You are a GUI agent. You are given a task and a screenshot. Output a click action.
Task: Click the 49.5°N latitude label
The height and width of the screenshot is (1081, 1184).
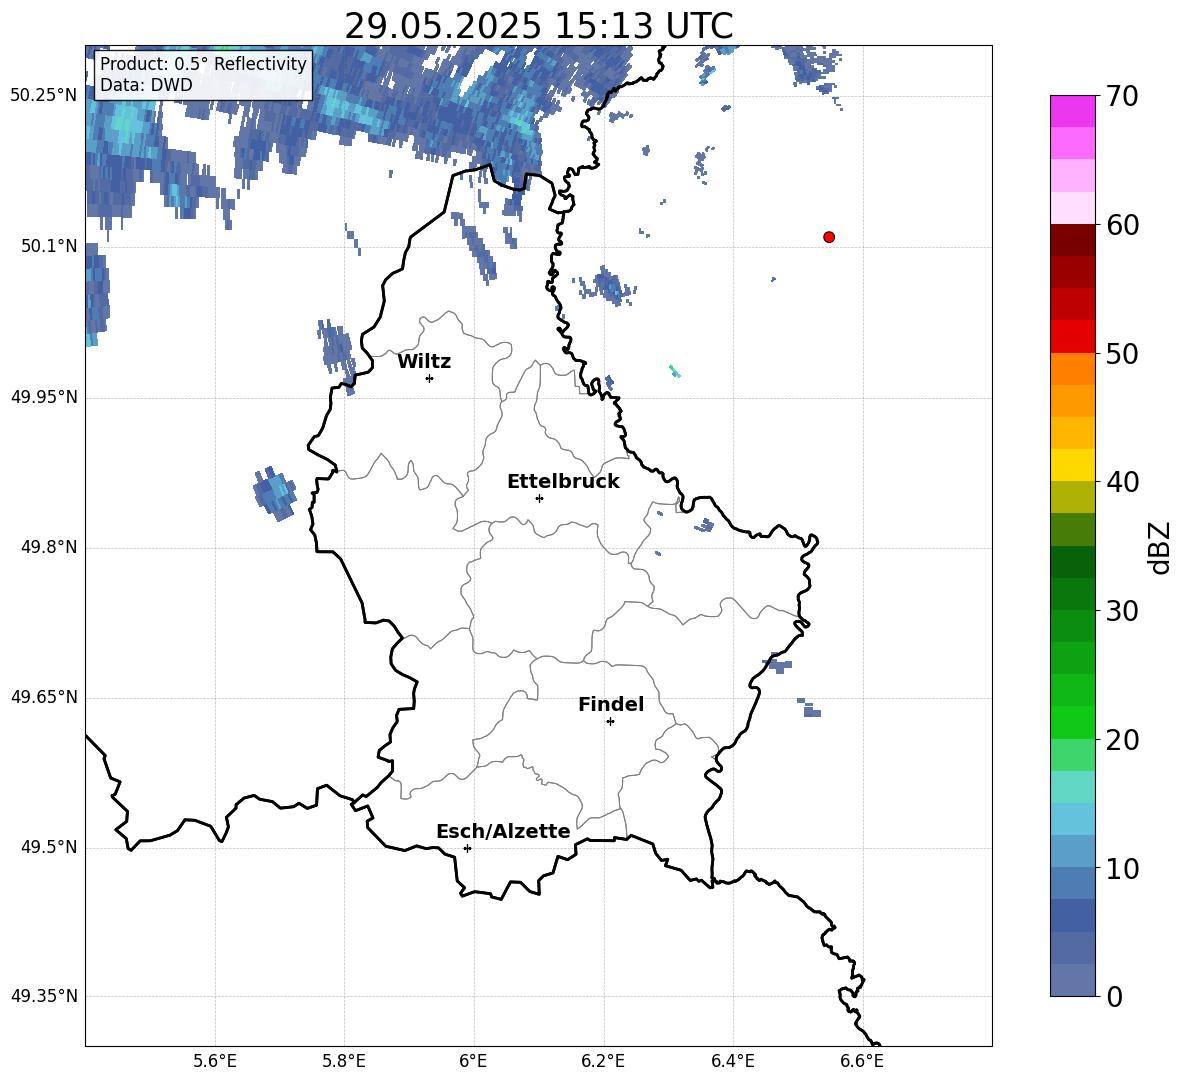pyautogui.click(x=49, y=847)
